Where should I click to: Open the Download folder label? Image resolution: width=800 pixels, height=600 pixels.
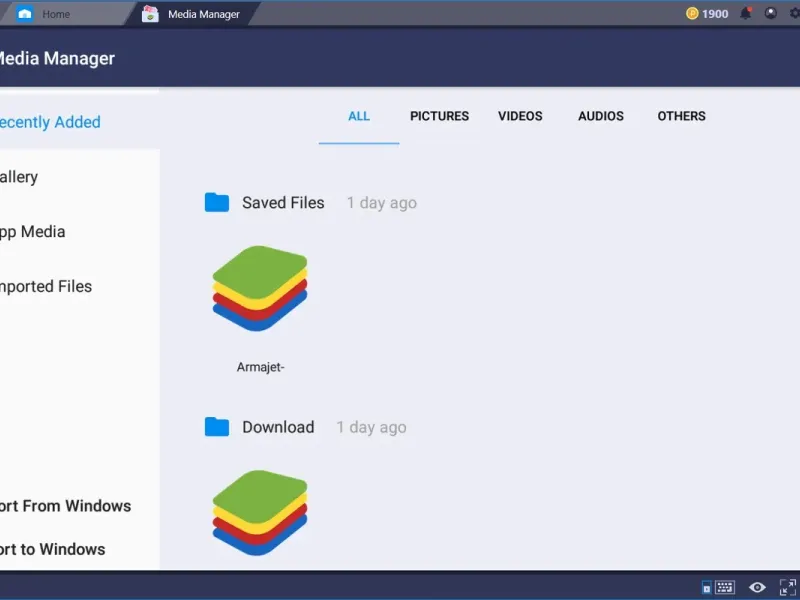278,427
